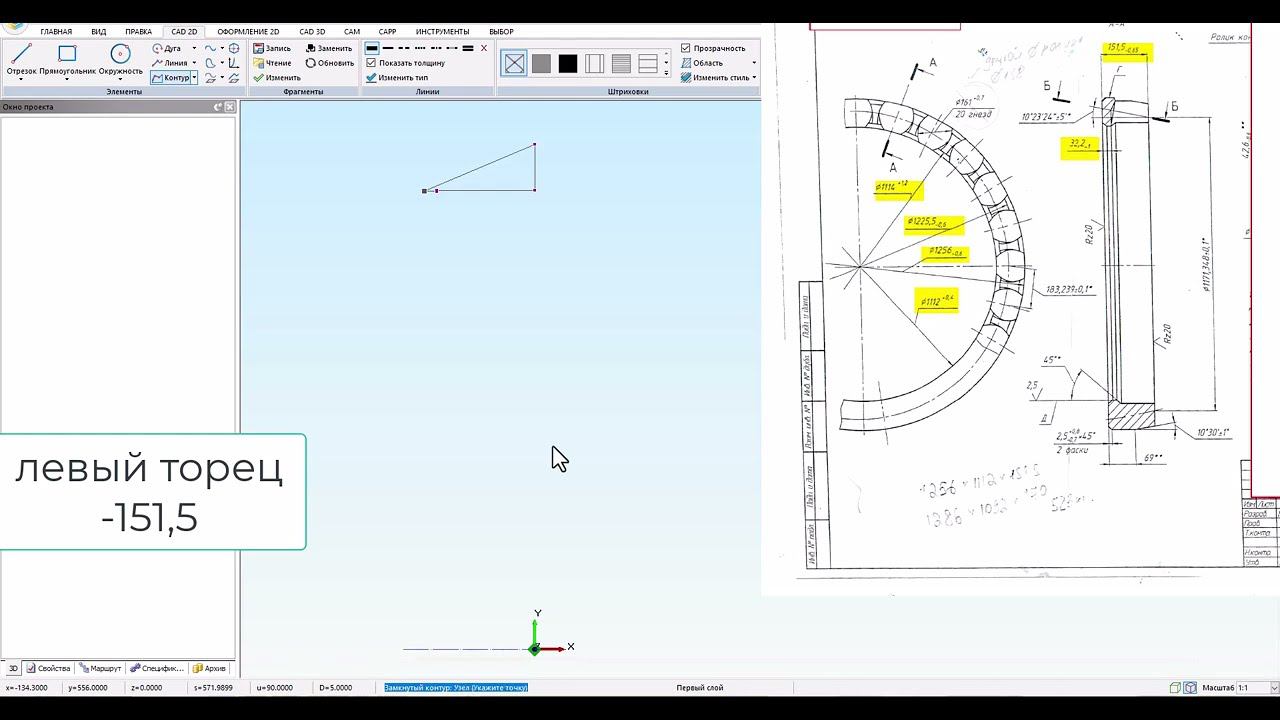Switch to the Архив panel tab
1280x720 pixels.
tap(210, 668)
